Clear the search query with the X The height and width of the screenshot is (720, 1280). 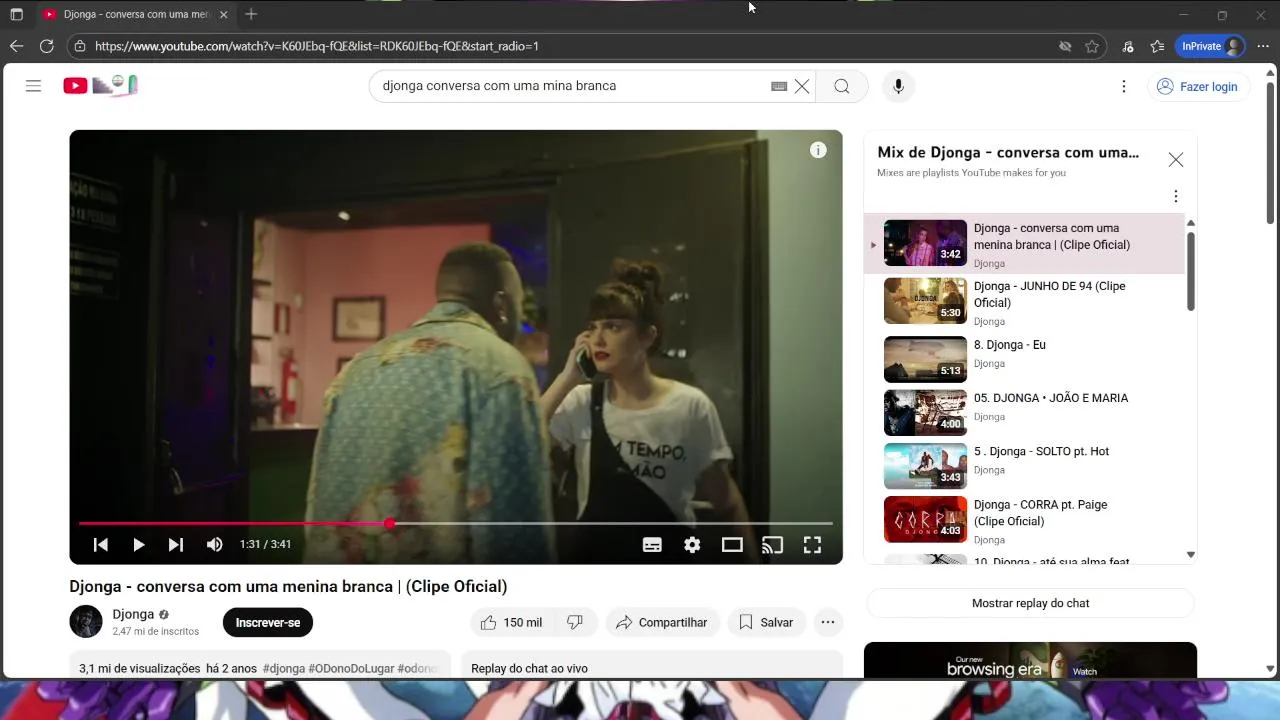(x=802, y=86)
